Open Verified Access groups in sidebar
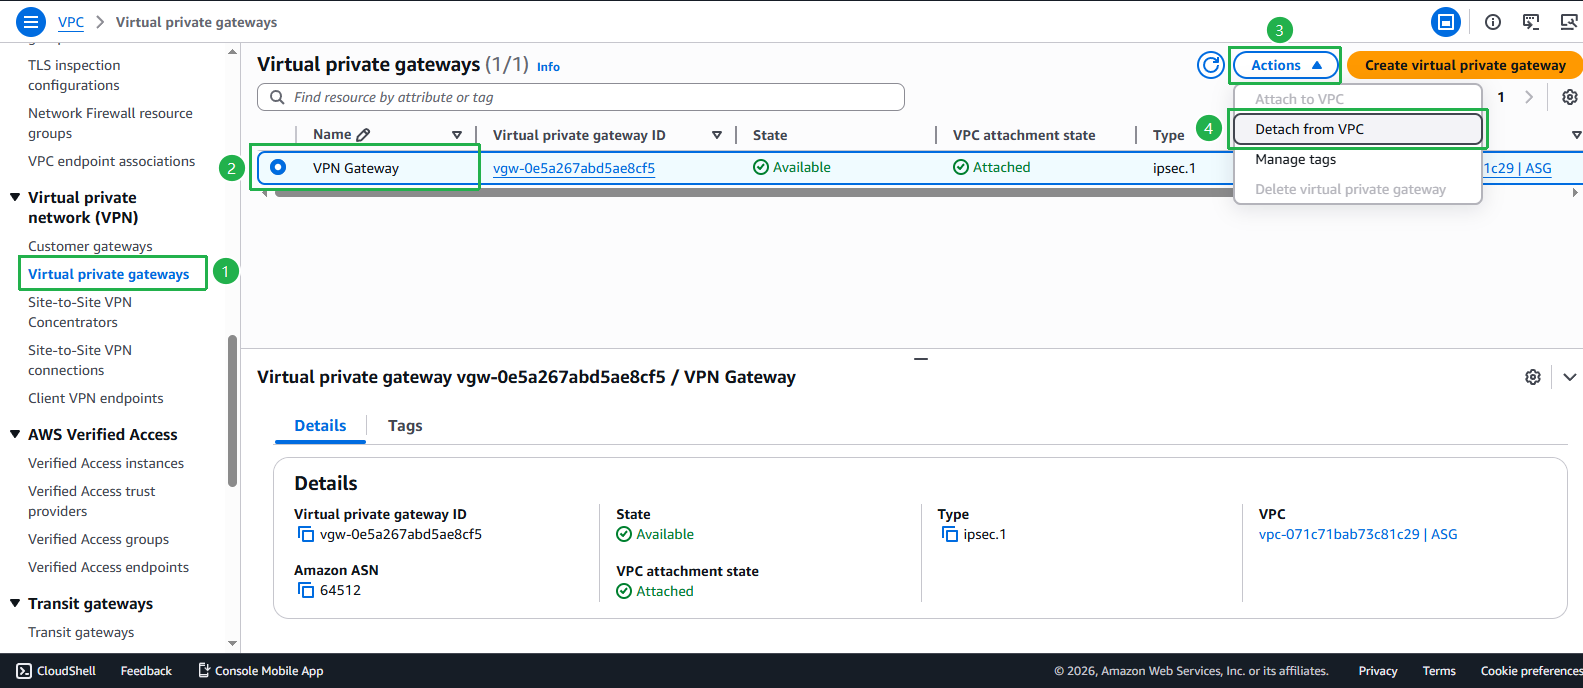 [x=98, y=539]
